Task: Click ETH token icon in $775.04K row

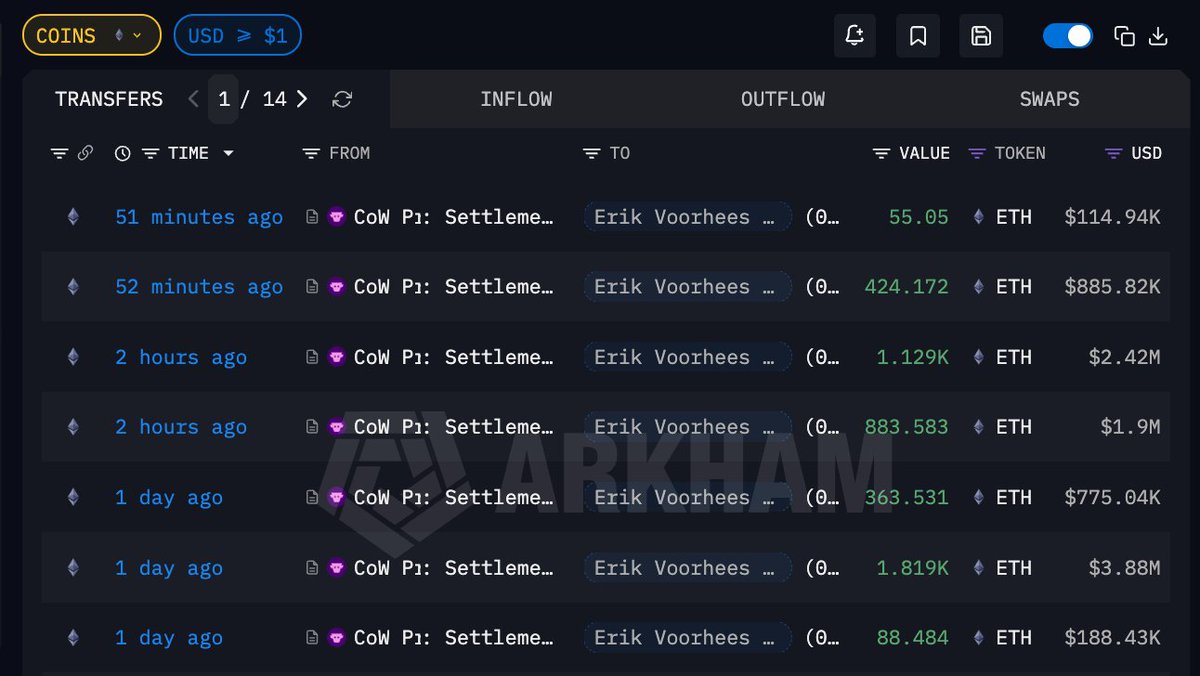Action: pyautogui.click(x=979, y=497)
